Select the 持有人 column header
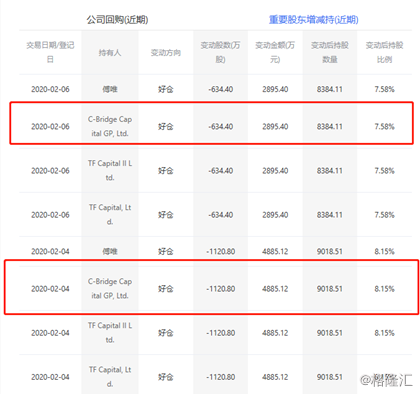This screenshot has height=394, width=420. pyautogui.click(x=110, y=52)
